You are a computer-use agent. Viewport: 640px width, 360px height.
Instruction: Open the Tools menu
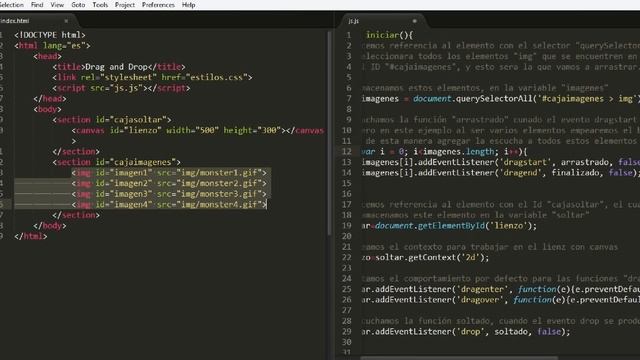pyautogui.click(x=100, y=5)
